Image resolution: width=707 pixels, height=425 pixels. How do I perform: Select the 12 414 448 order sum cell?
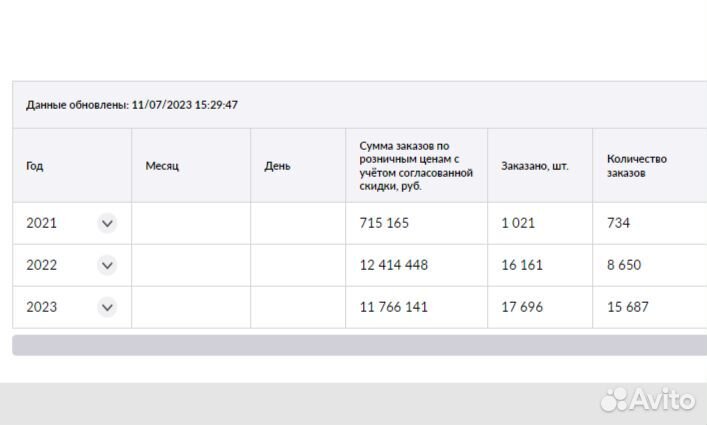393,266
